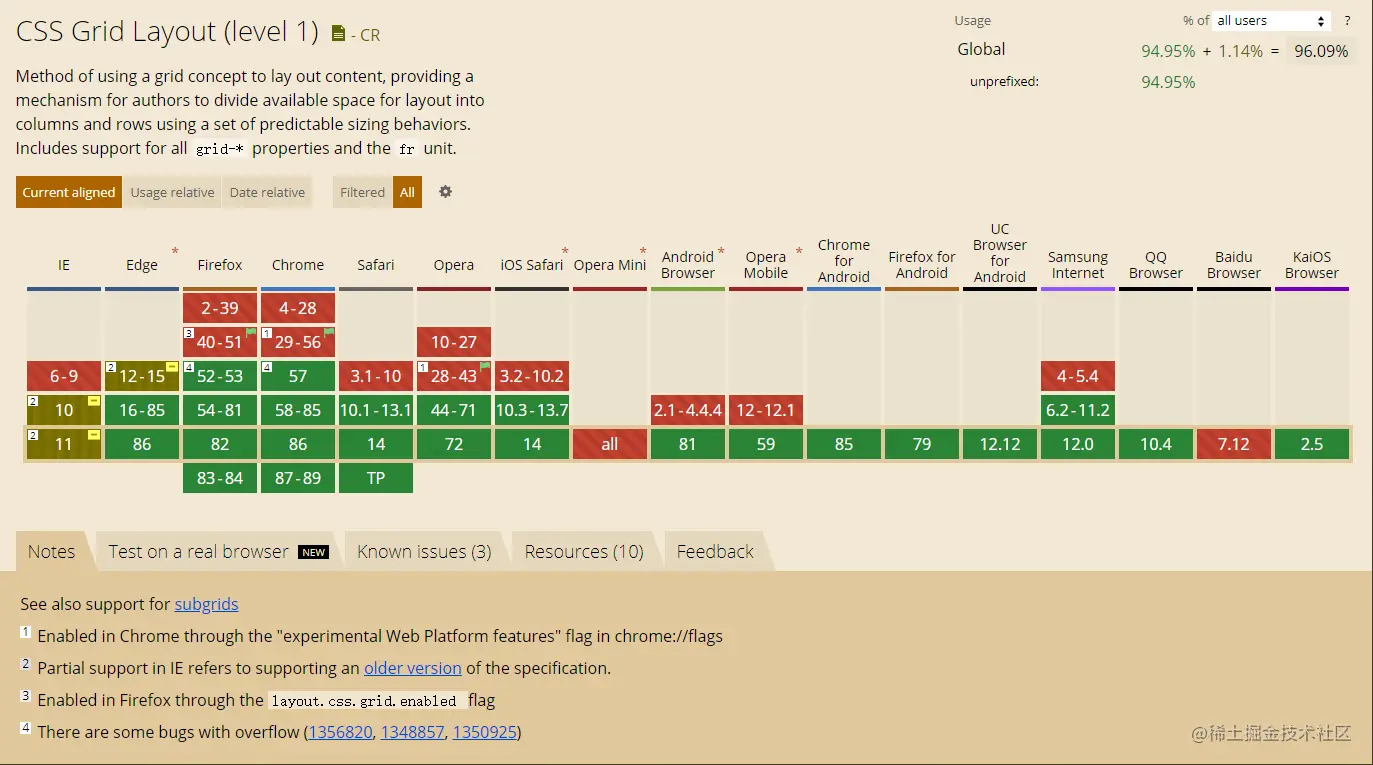The image size is (1373, 765).
Task: Select Chrome 4-28 cell
Action: [298, 308]
